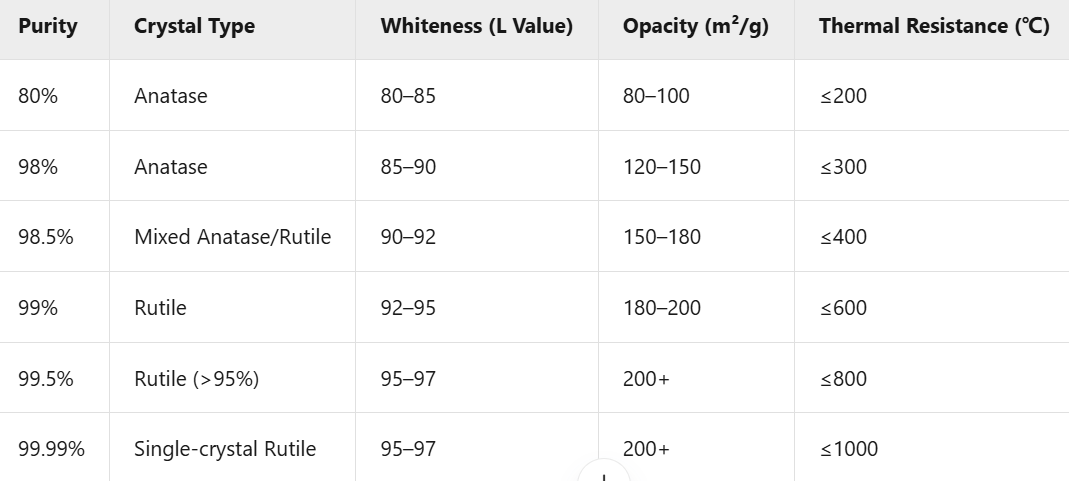
Task: Select the 80–100 opacity cell
Action: coord(656,96)
